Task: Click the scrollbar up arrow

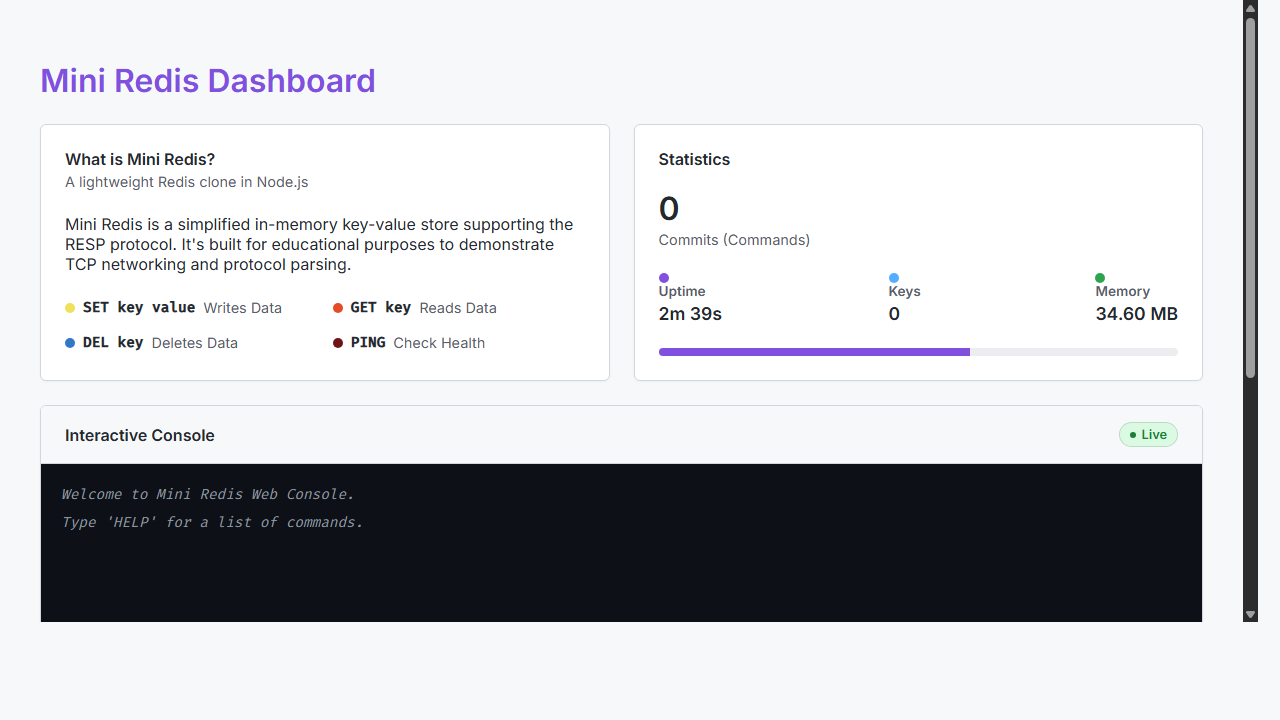Action: click(x=1250, y=8)
